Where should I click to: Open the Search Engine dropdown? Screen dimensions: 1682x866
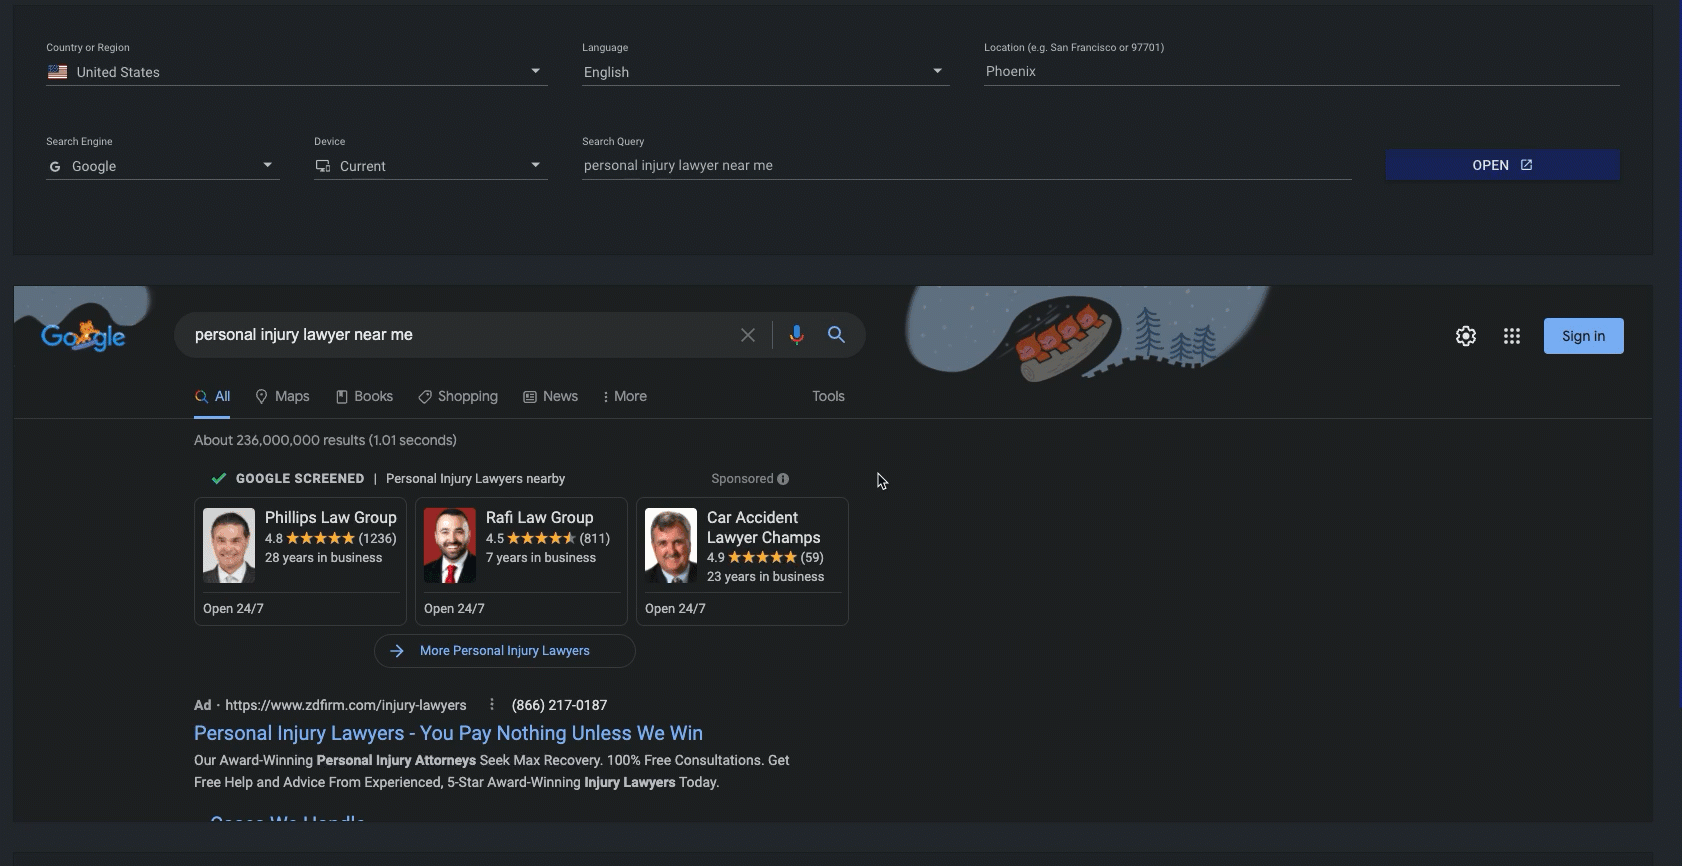pos(267,165)
